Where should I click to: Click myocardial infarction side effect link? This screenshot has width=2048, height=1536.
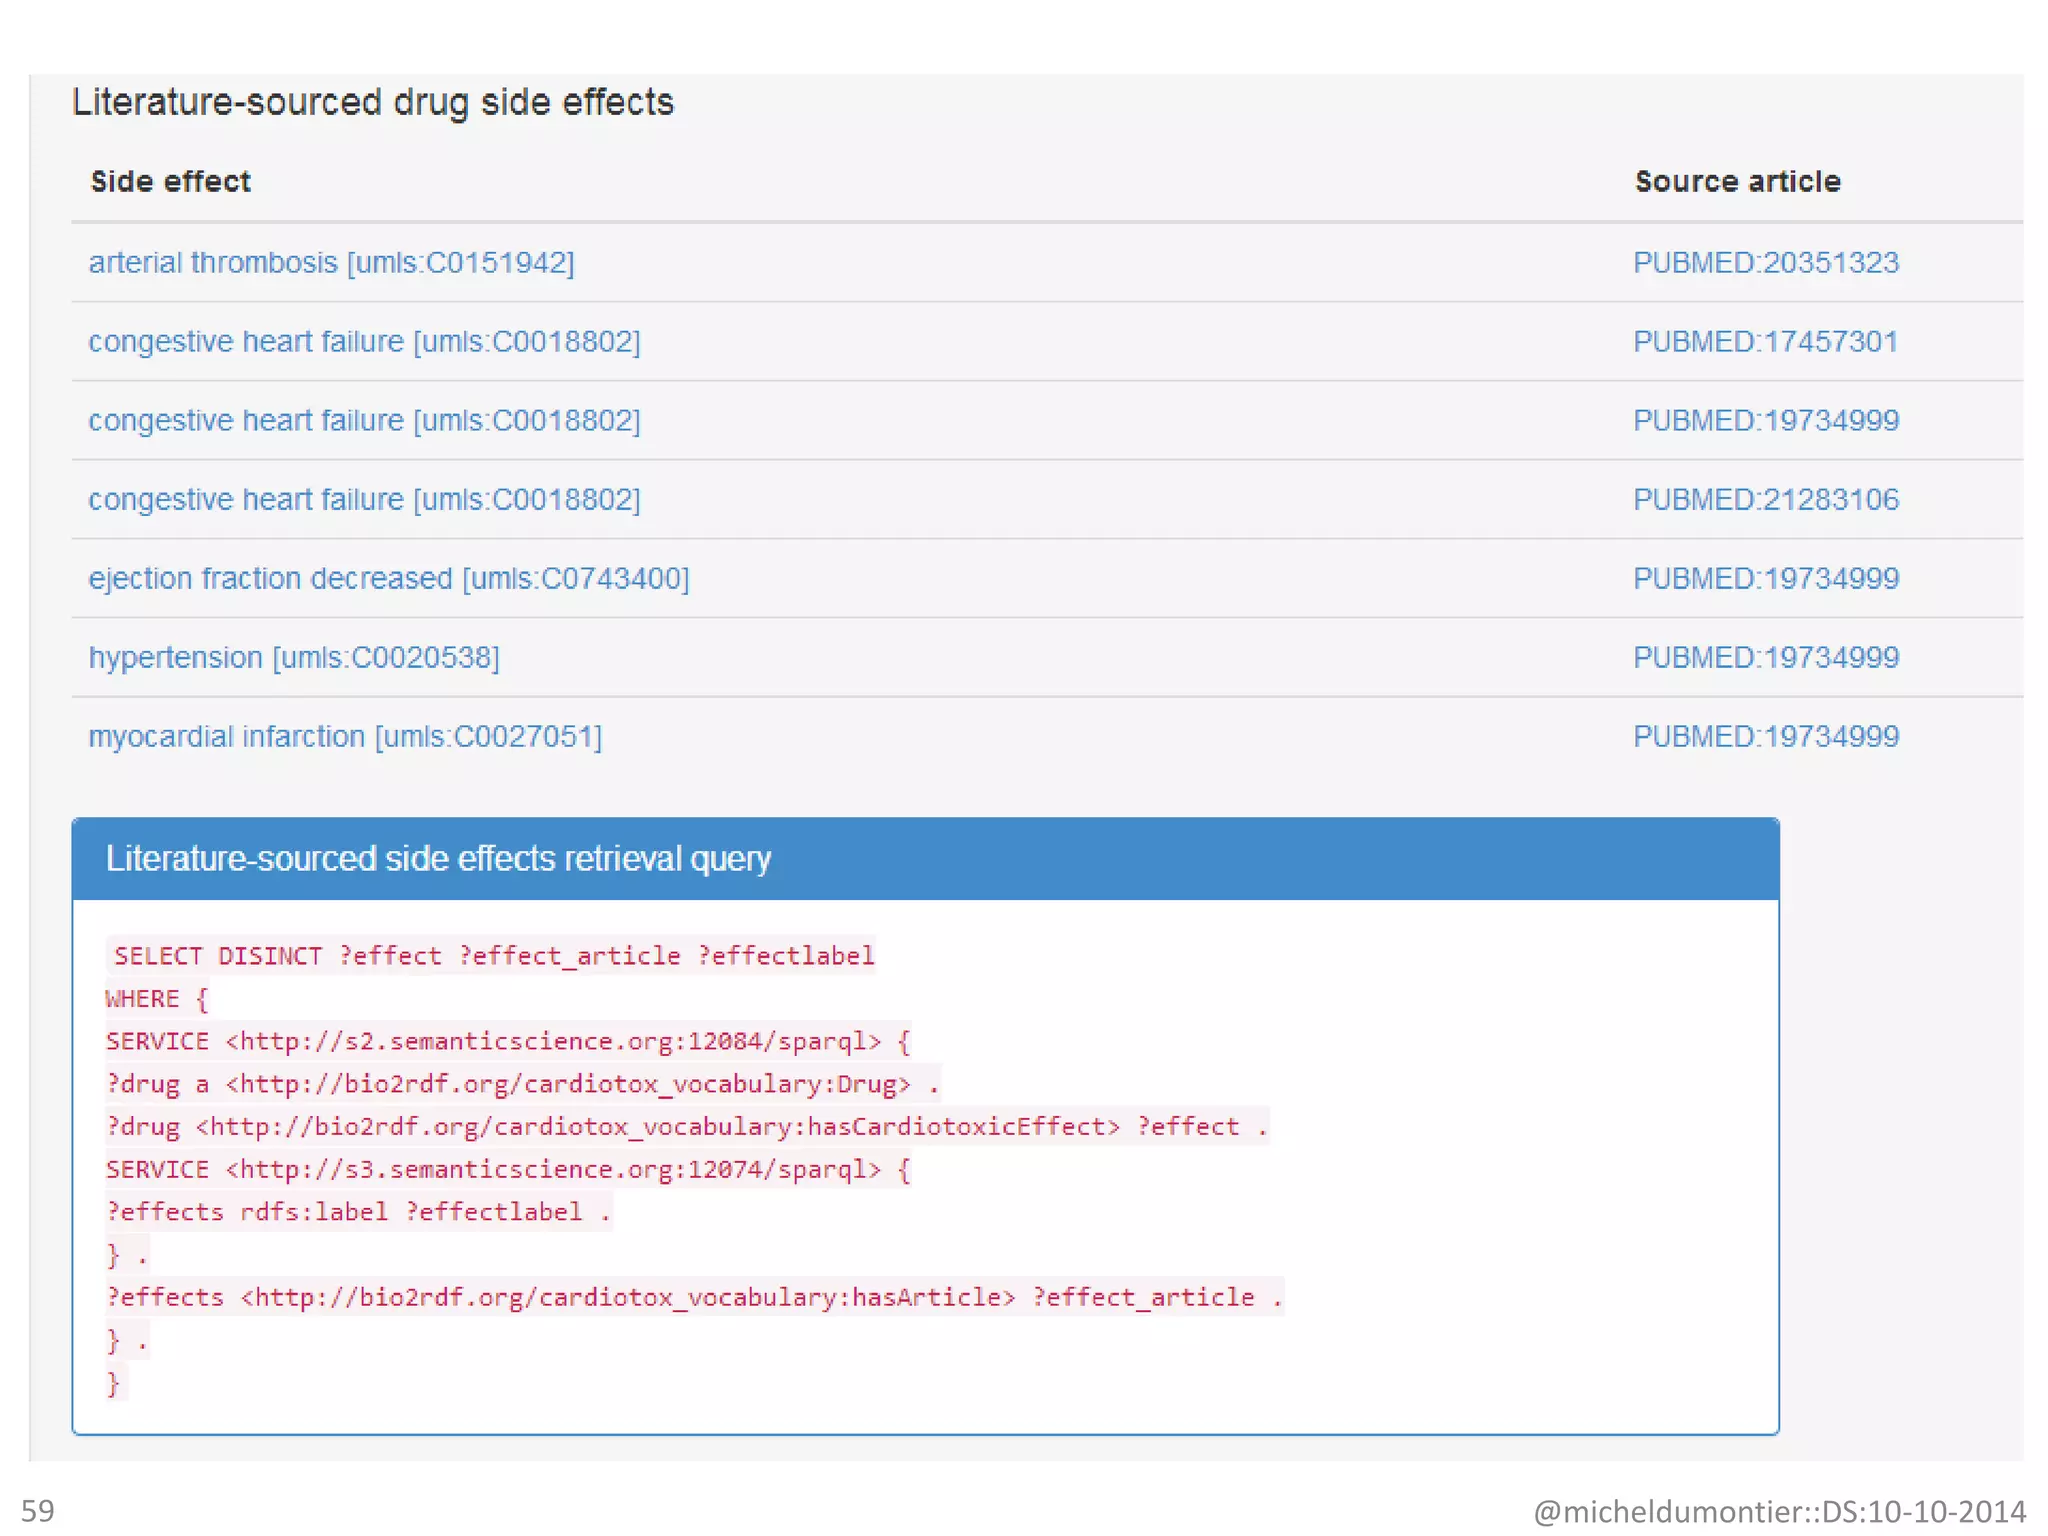tap(345, 737)
